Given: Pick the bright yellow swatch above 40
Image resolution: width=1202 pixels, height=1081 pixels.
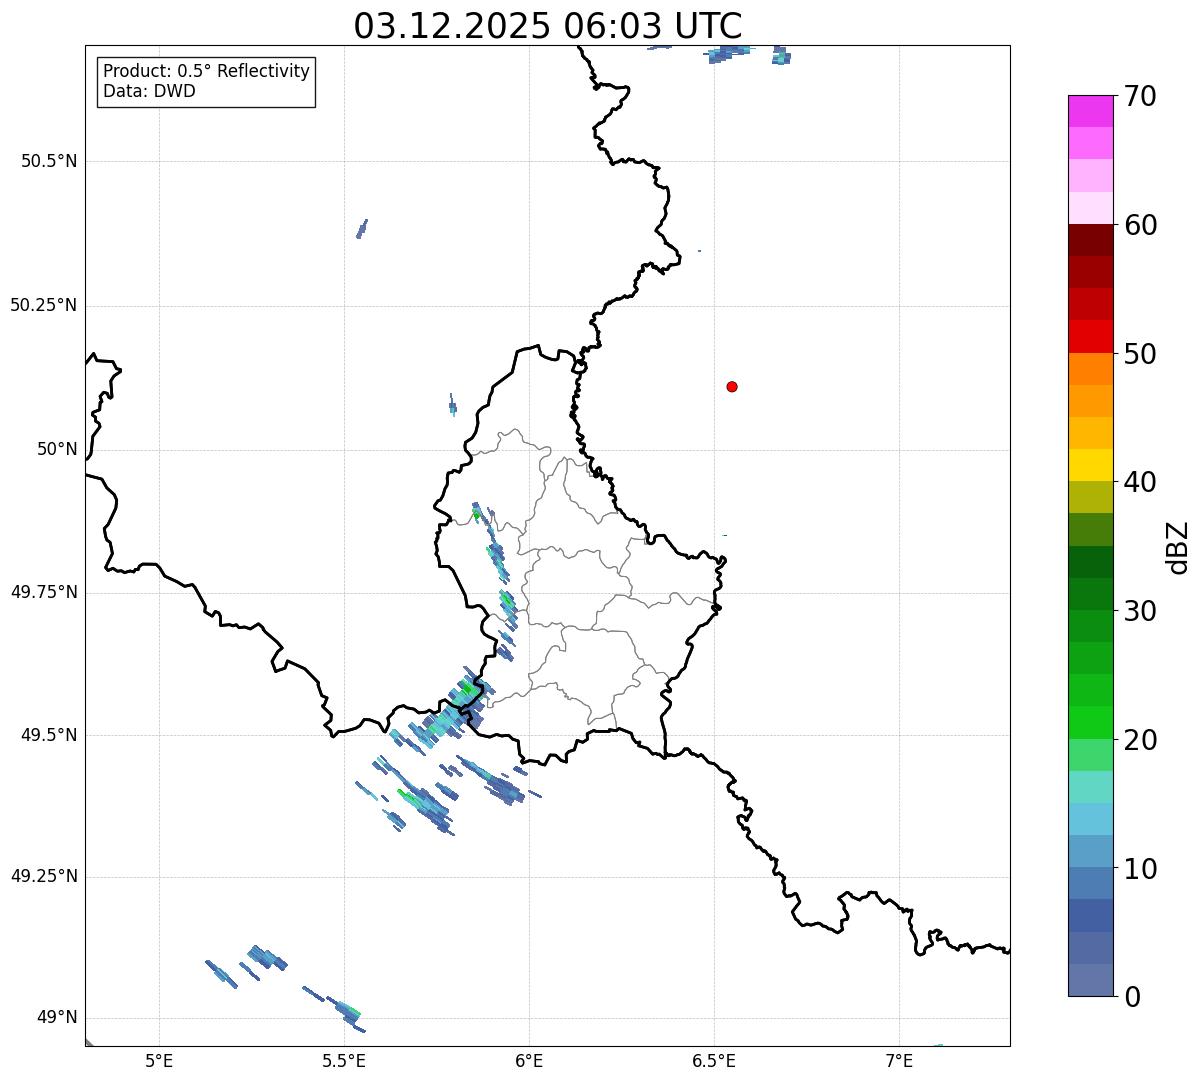Looking at the screenshot, I should pyautogui.click(x=1090, y=465).
